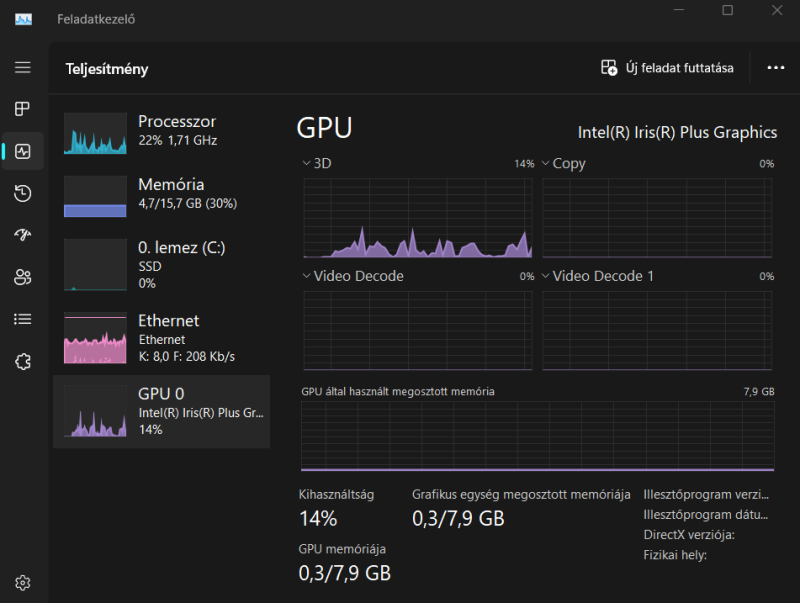
Task: Open the Video Decode 1 dropdown
Action: [x=597, y=276]
